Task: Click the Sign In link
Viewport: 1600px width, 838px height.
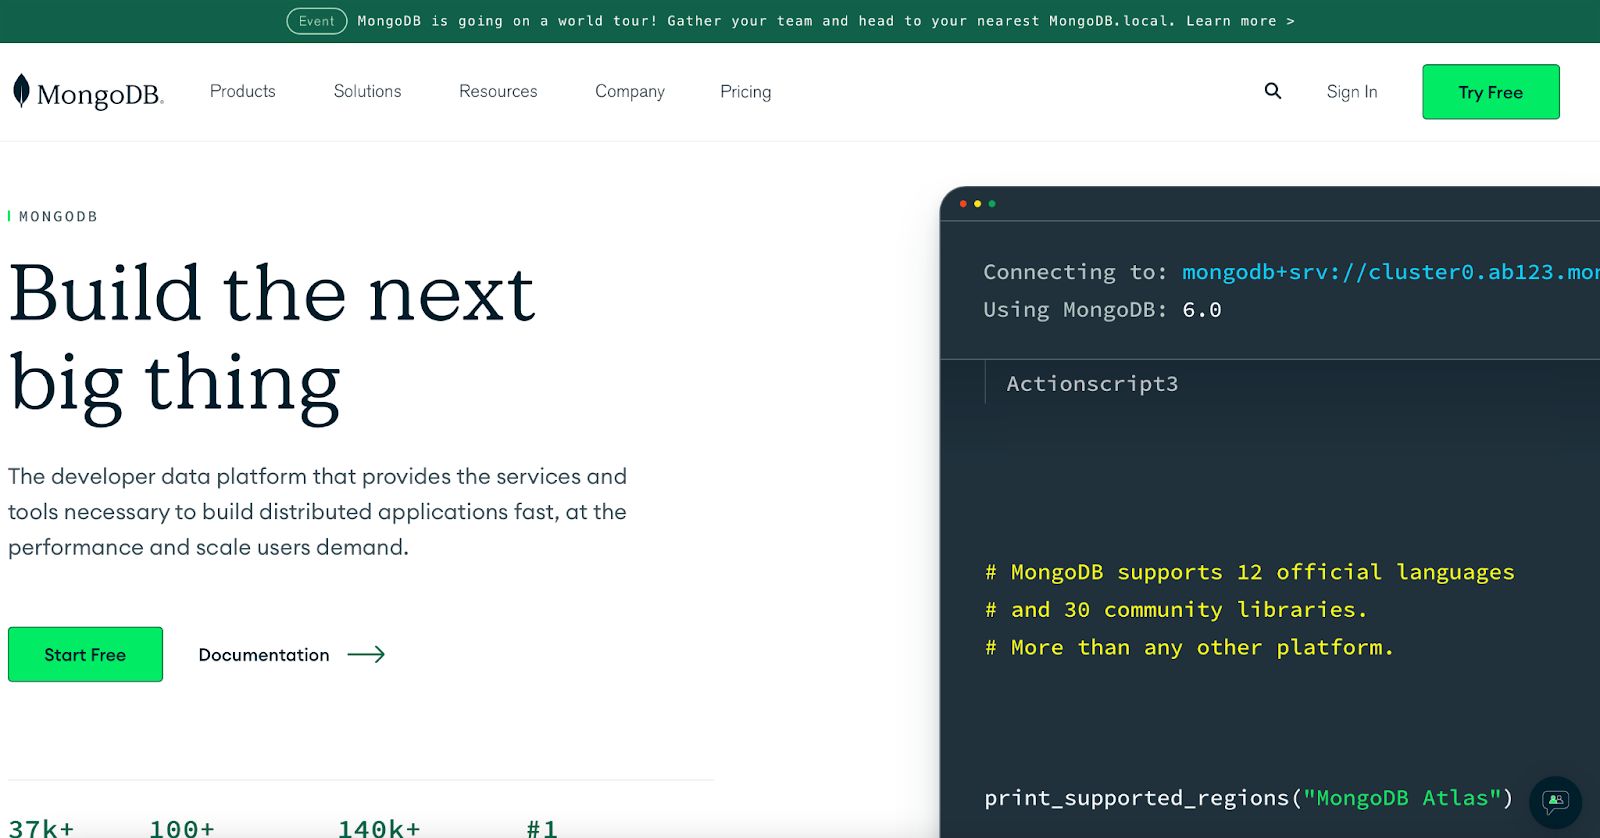Action: click(1351, 92)
